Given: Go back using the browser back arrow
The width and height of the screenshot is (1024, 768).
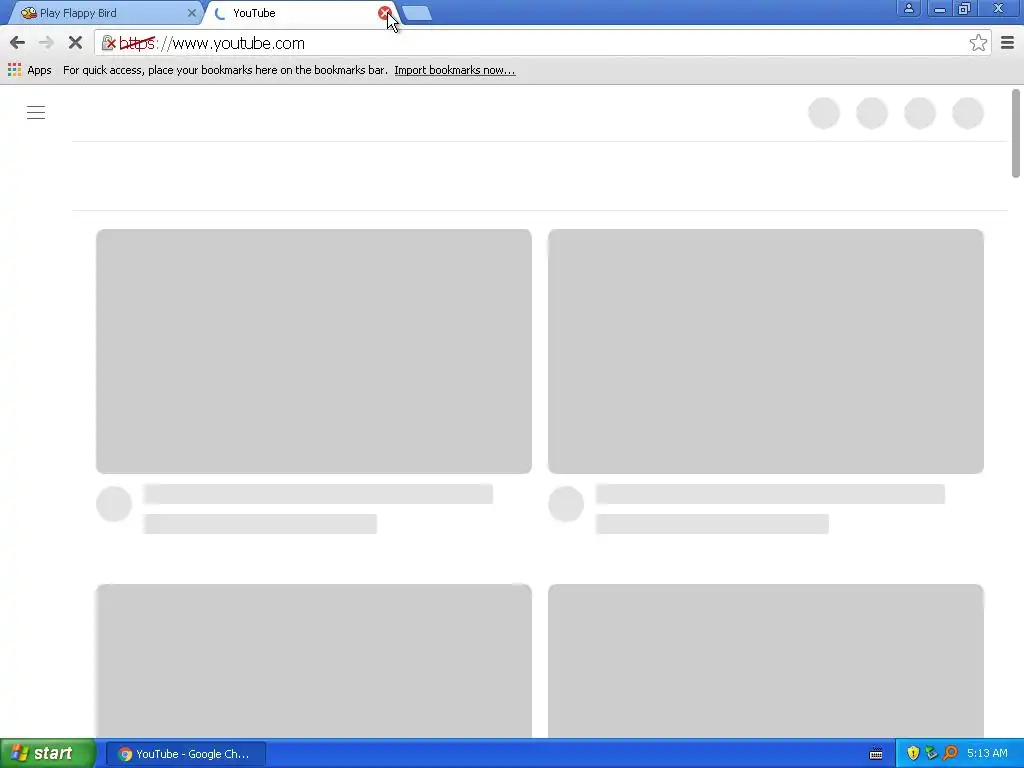Looking at the screenshot, I should click(x=18, y=43).
